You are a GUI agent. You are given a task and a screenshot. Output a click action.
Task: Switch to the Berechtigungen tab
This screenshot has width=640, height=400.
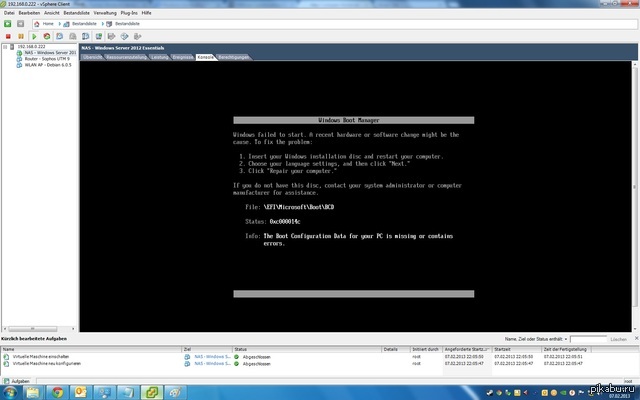coord(233,57)
